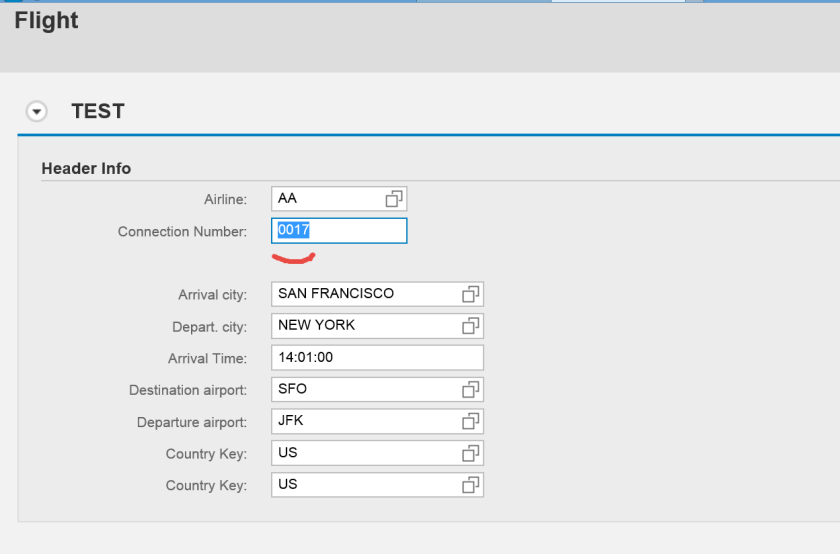The image size is (840, 554).
Task: Click the Flight page title
Action: pos(46,21)
